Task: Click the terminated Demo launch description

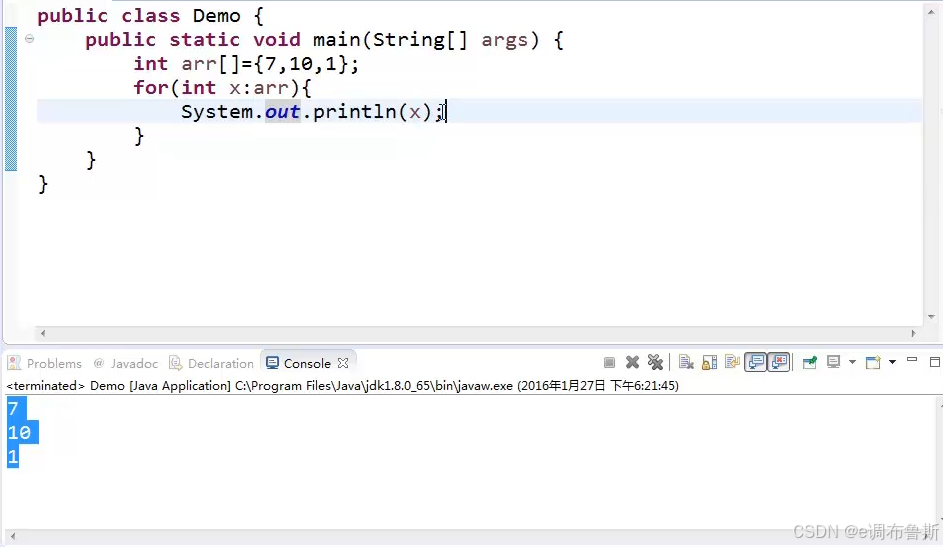Action: [342, 385]
